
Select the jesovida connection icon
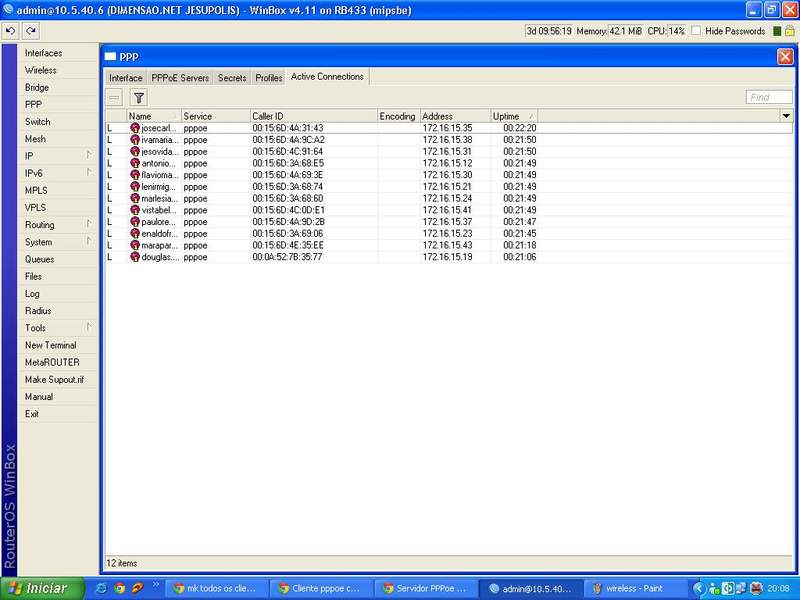click(x=135, y=152)
